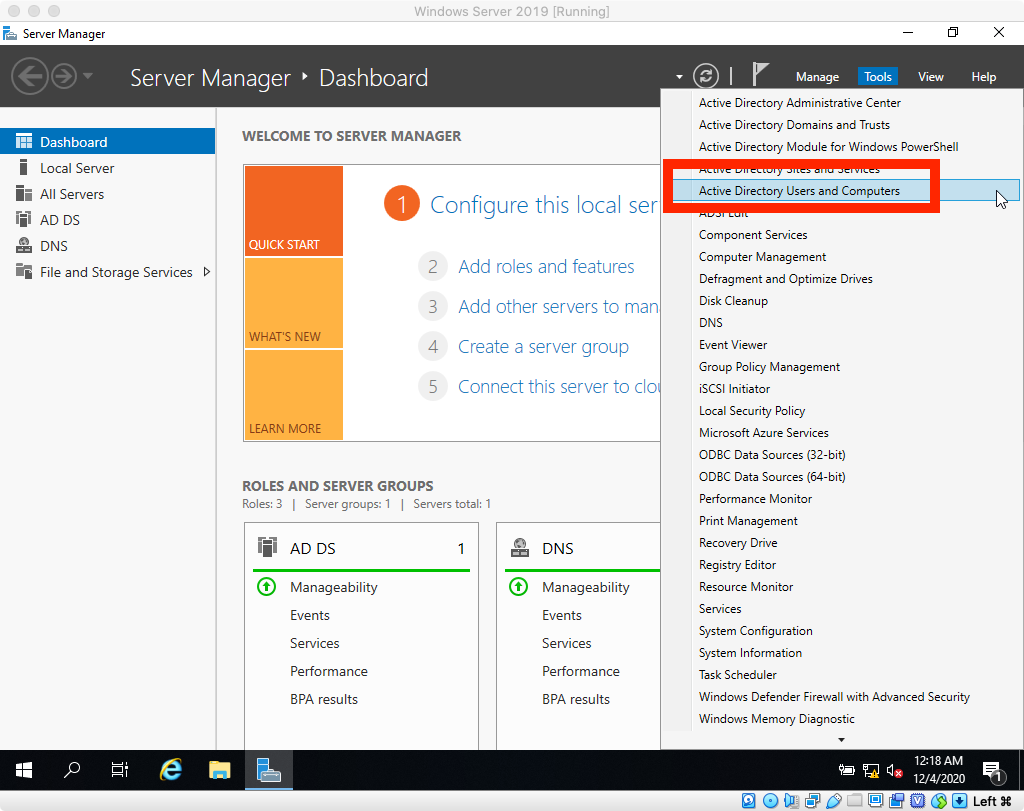The height and width of the screenshot is (811, 1024).
Task: Open the View menu
Action: (x=931, y=77)
